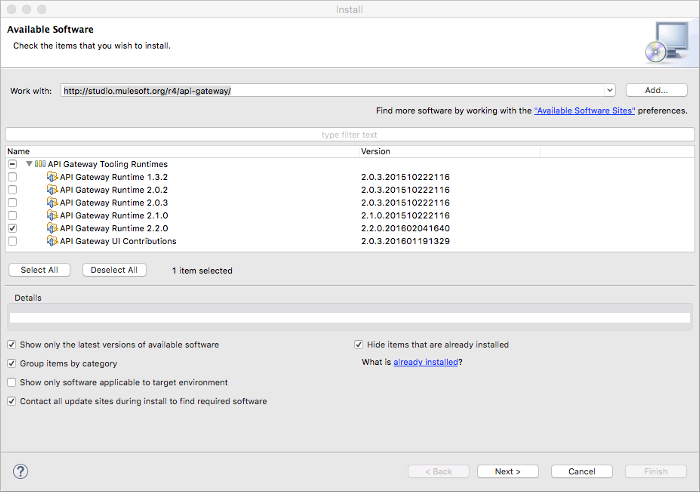
Task: Select the API Gateway Tooling Runtimes category label
Action: (108, 164)
